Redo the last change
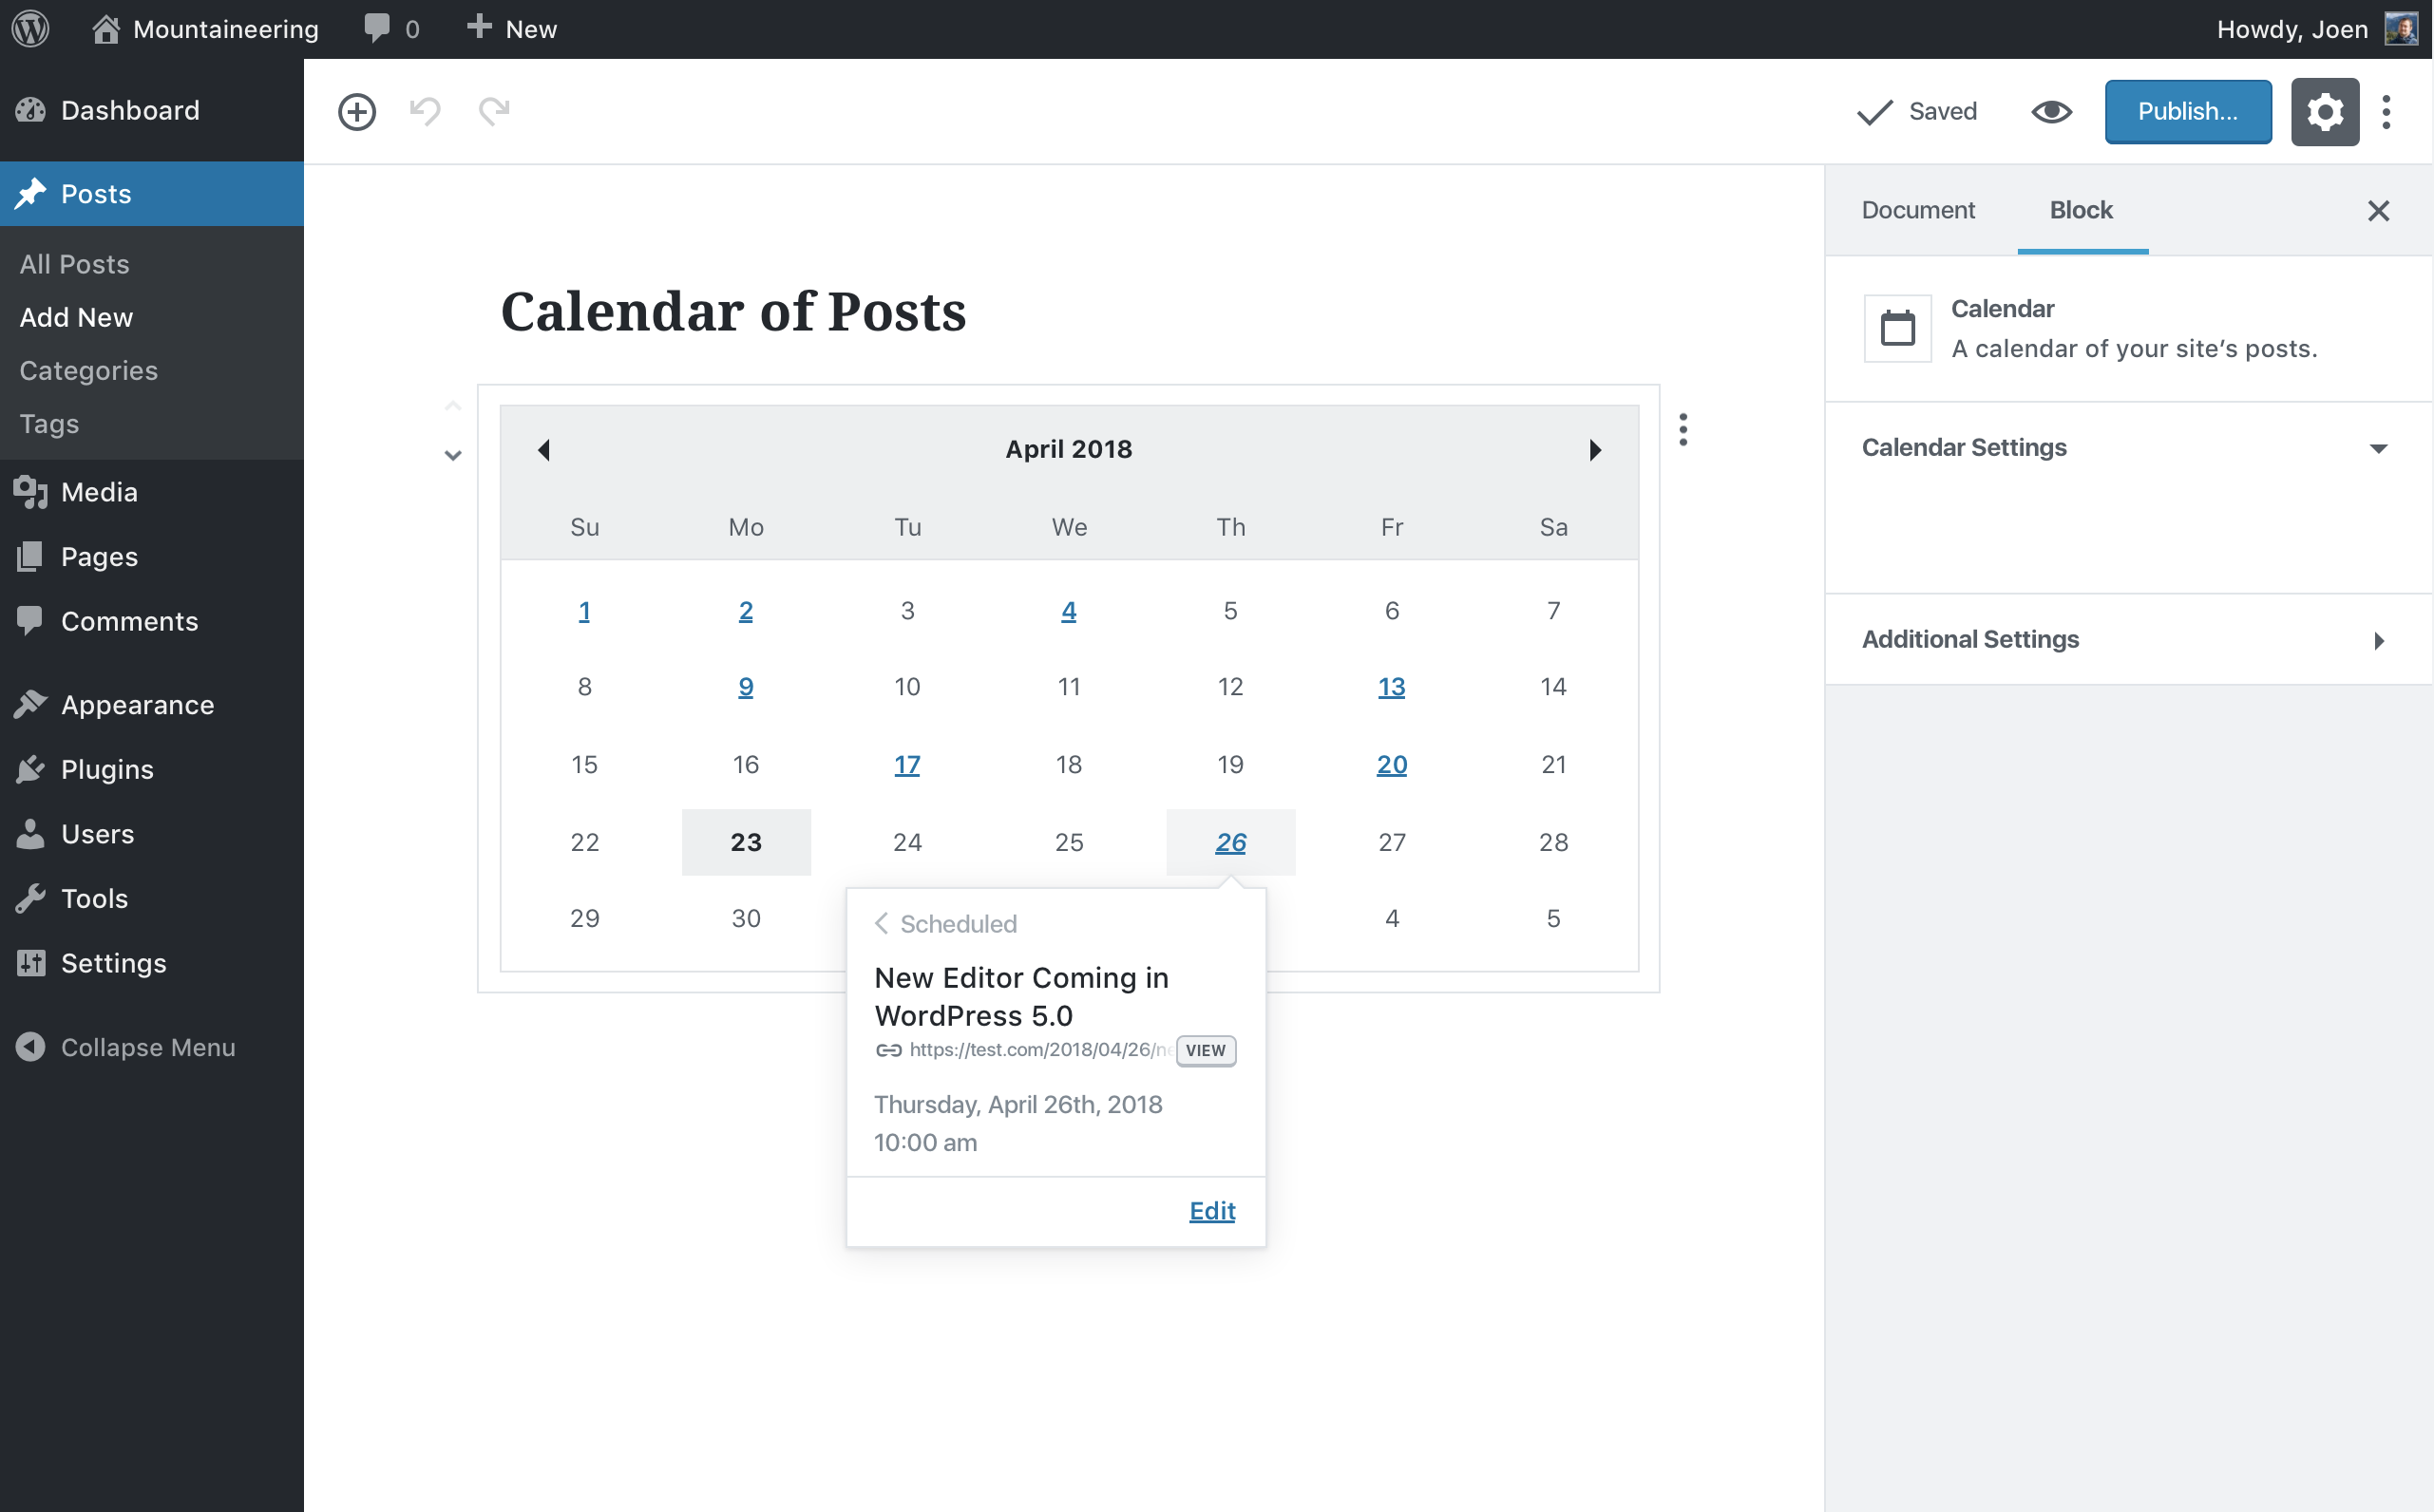Screen dimensions: 2434x1512 click(494, 111)
